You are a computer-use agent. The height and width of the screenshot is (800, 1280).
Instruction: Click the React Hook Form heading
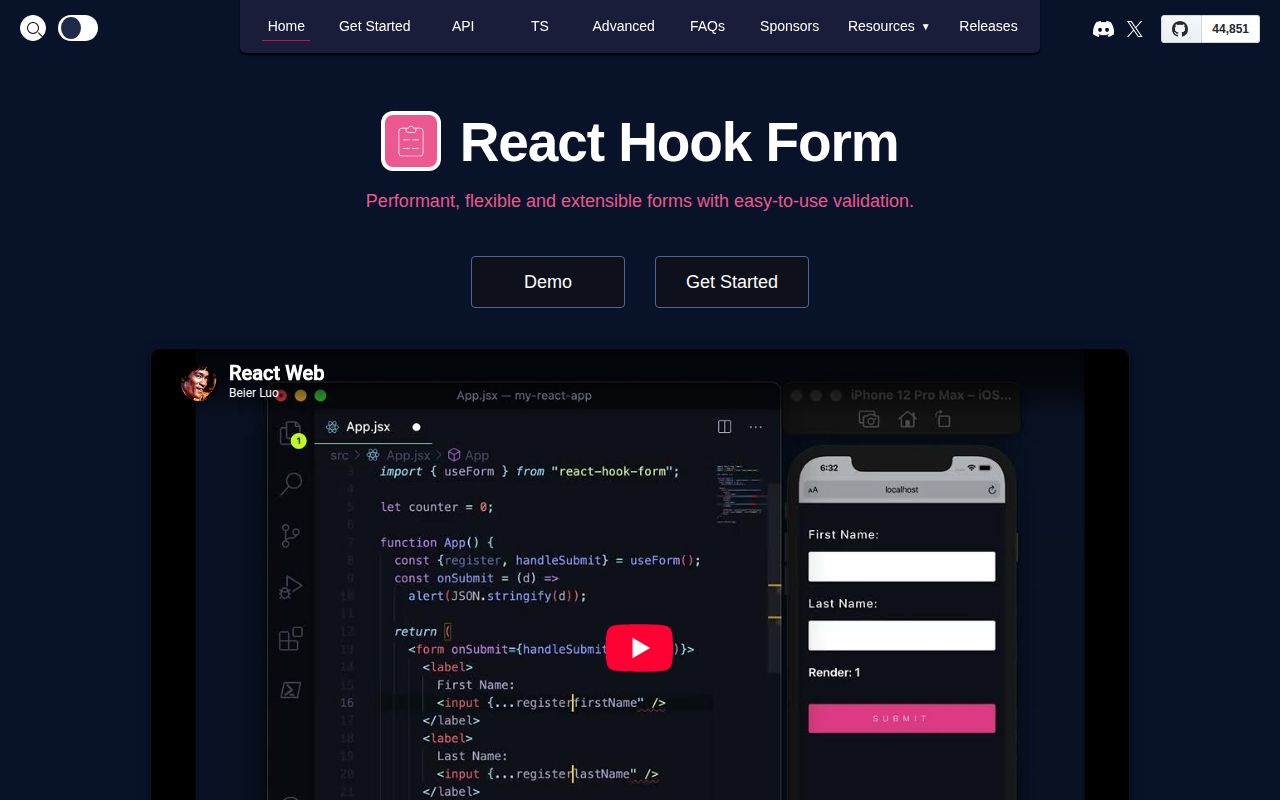click(x=679, y=142)
